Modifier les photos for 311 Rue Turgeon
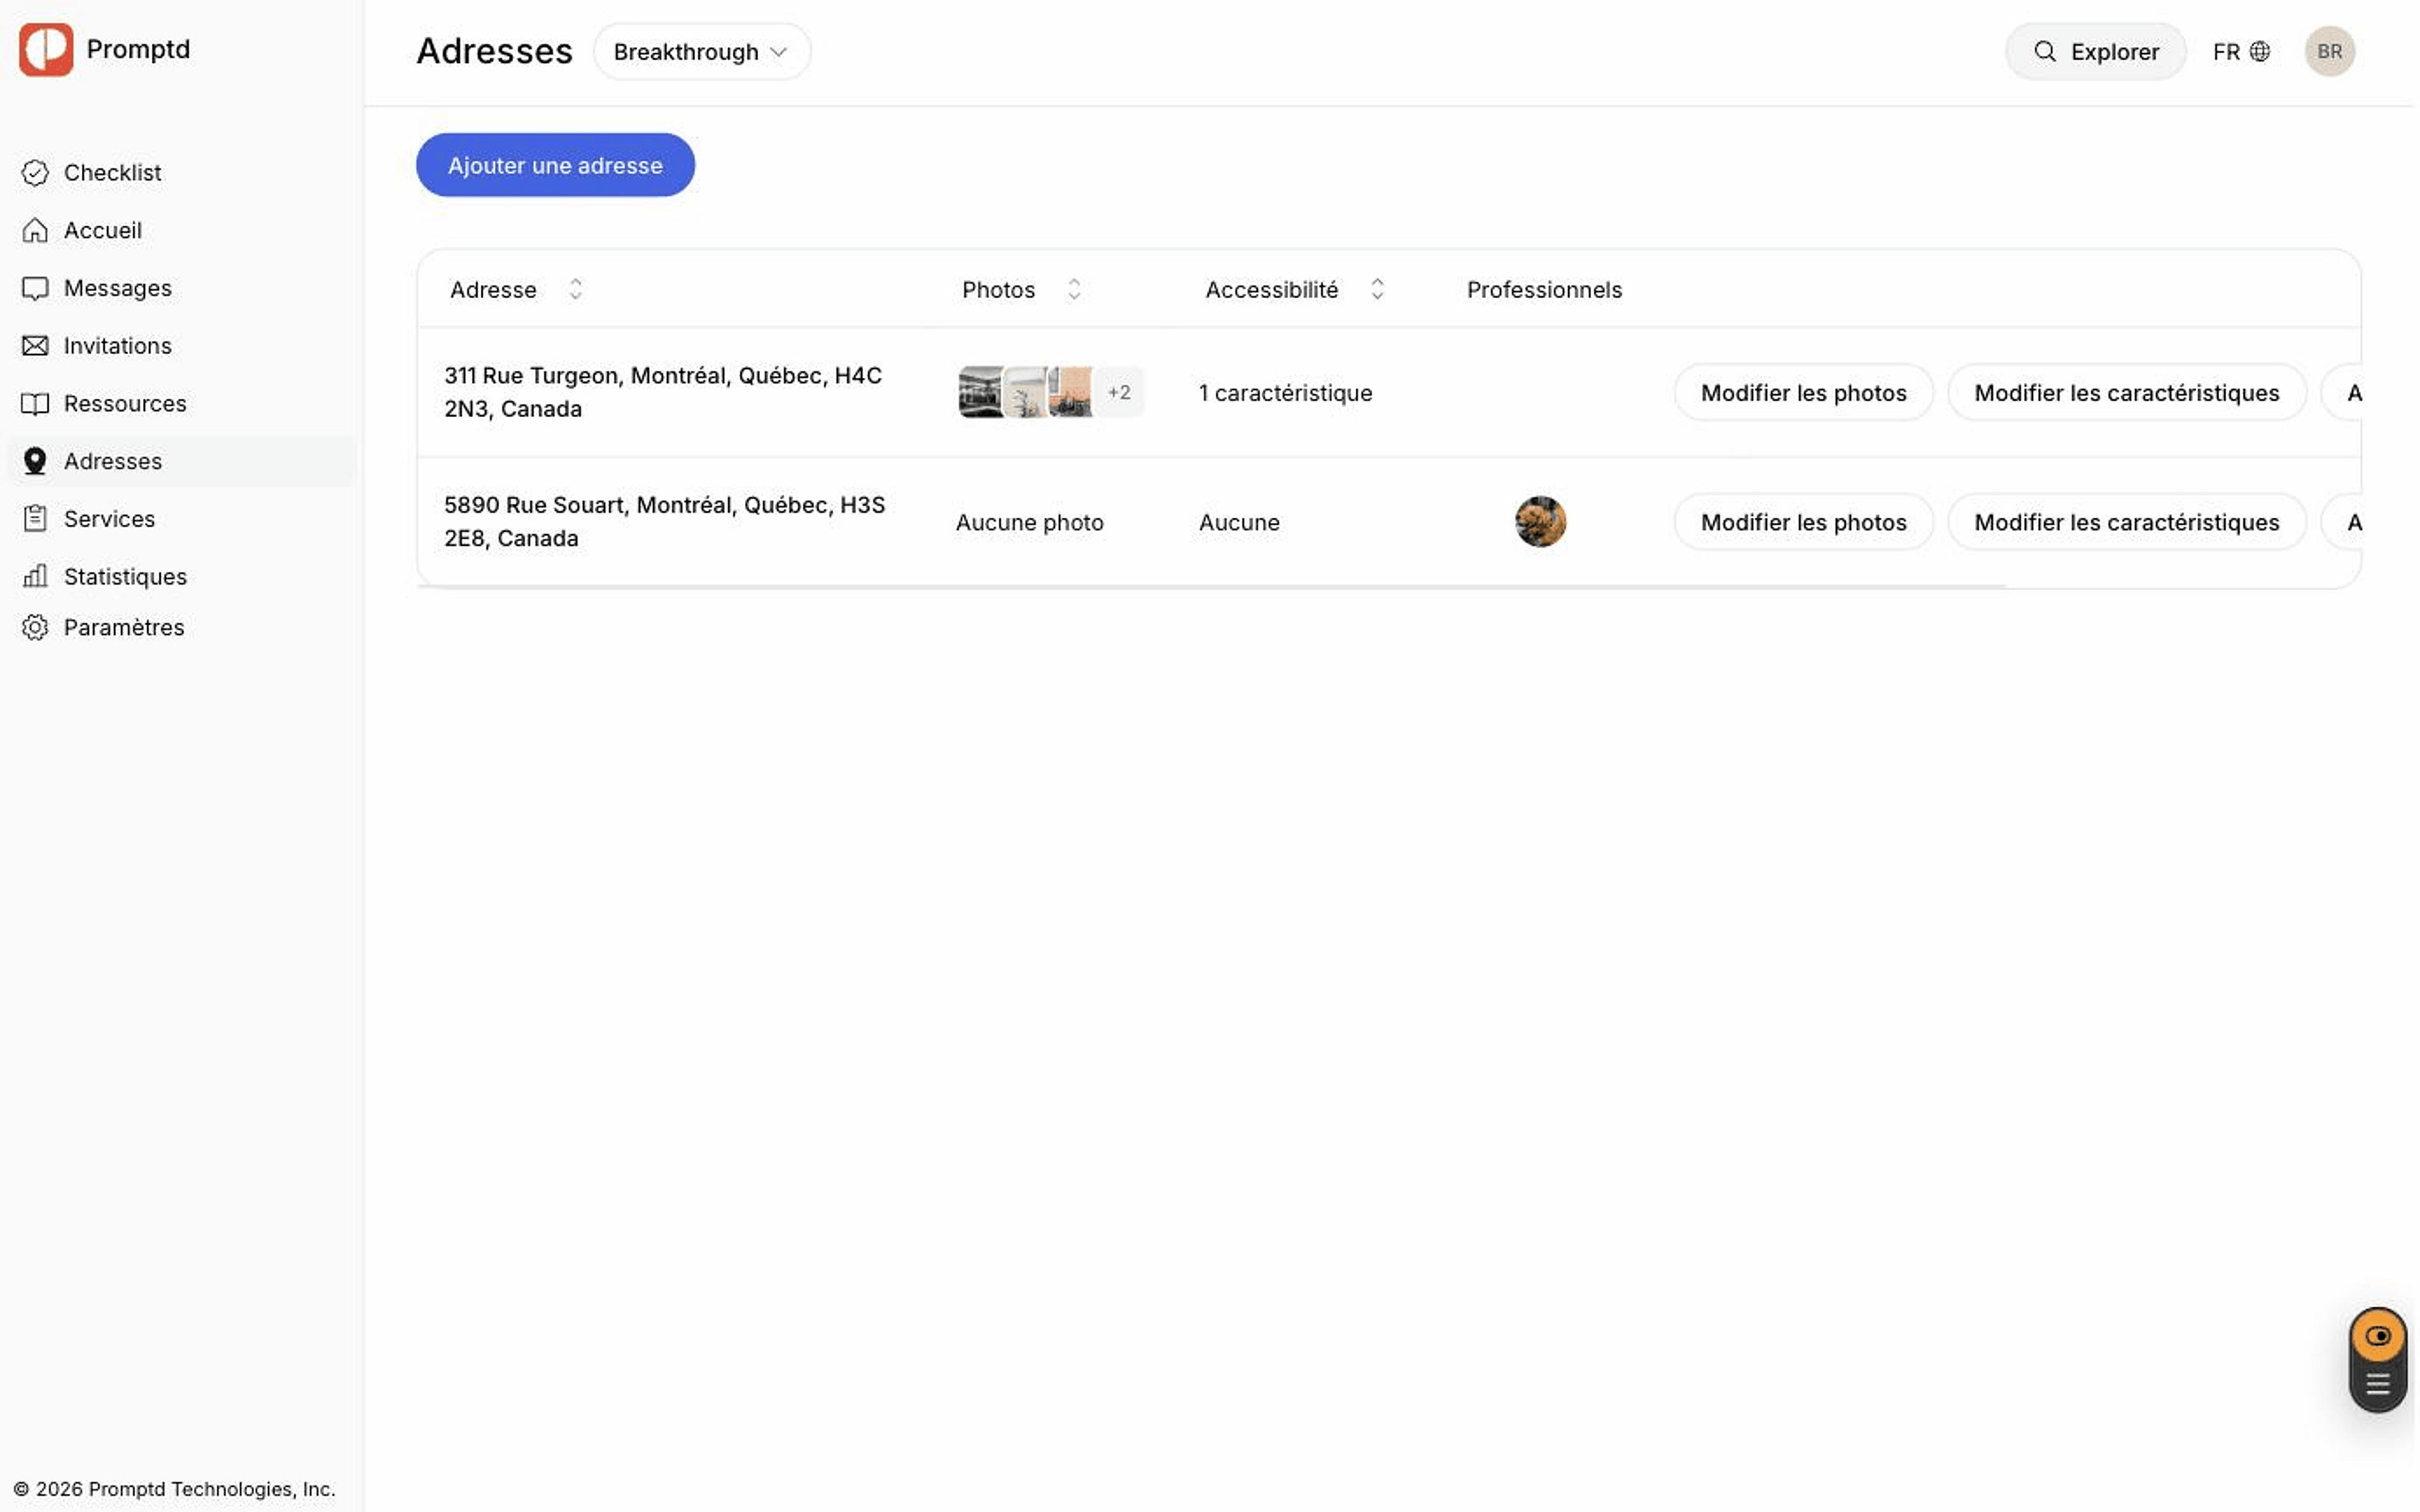2420x1512 pixels. 1804,393
